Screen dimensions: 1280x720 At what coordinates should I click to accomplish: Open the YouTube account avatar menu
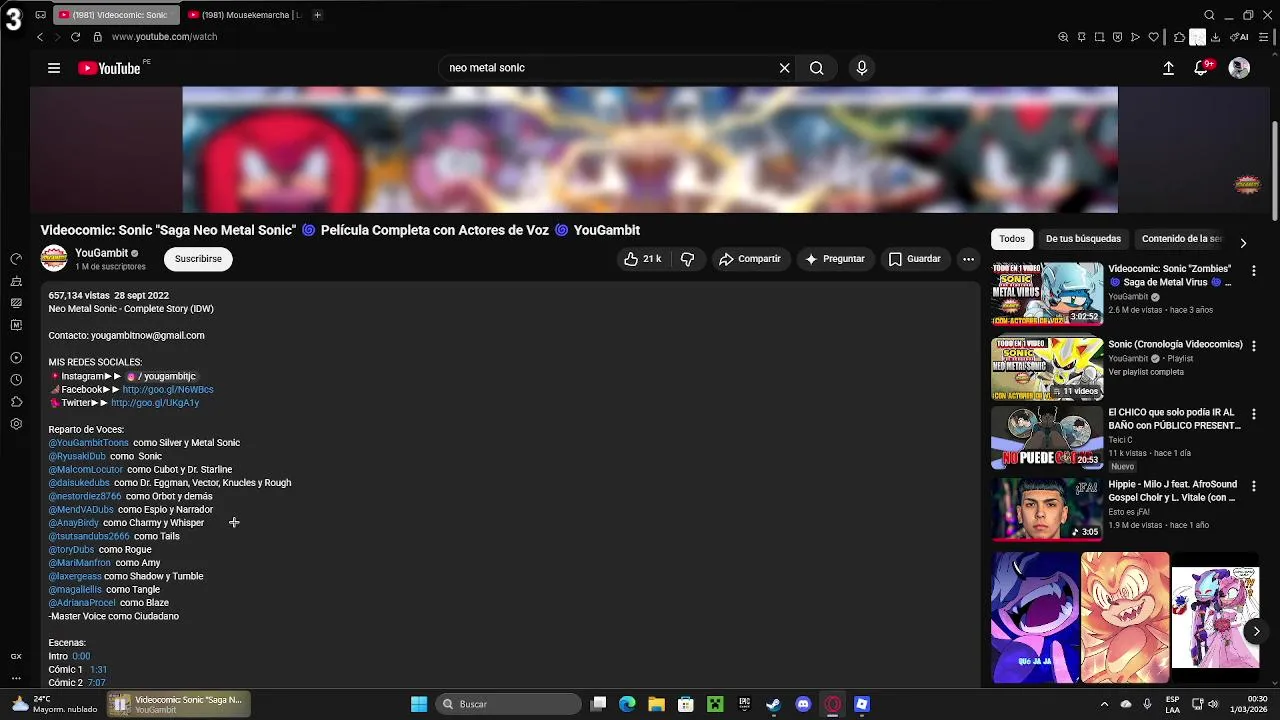pyautogui.click(x=1239, y=68)
